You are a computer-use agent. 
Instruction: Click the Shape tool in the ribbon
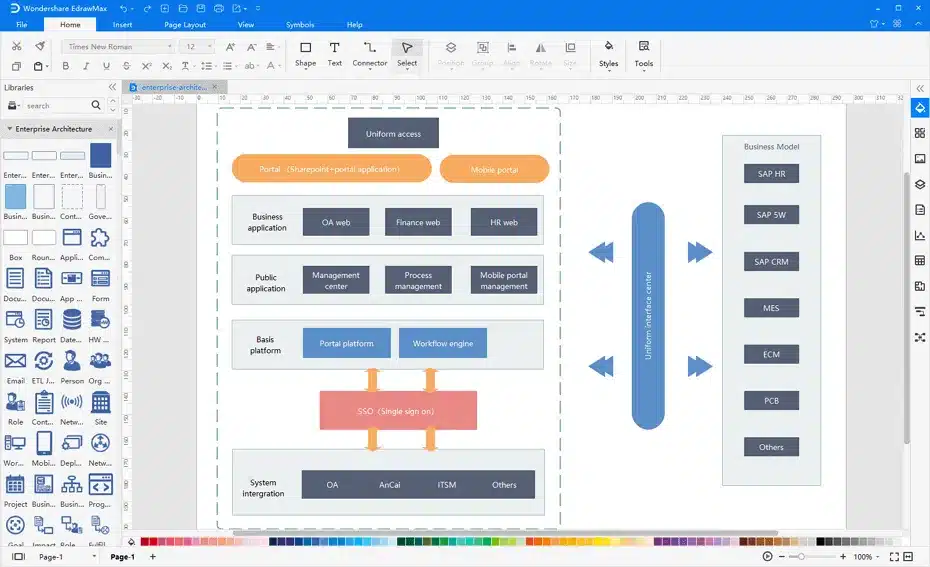coord(305,53)
